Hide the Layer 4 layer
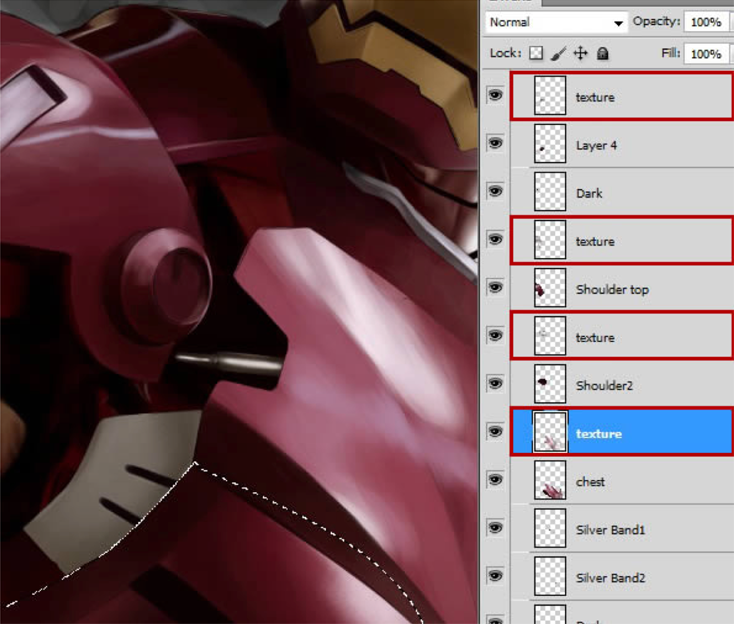This screenshot has height=624, width=734. [495, 143]
